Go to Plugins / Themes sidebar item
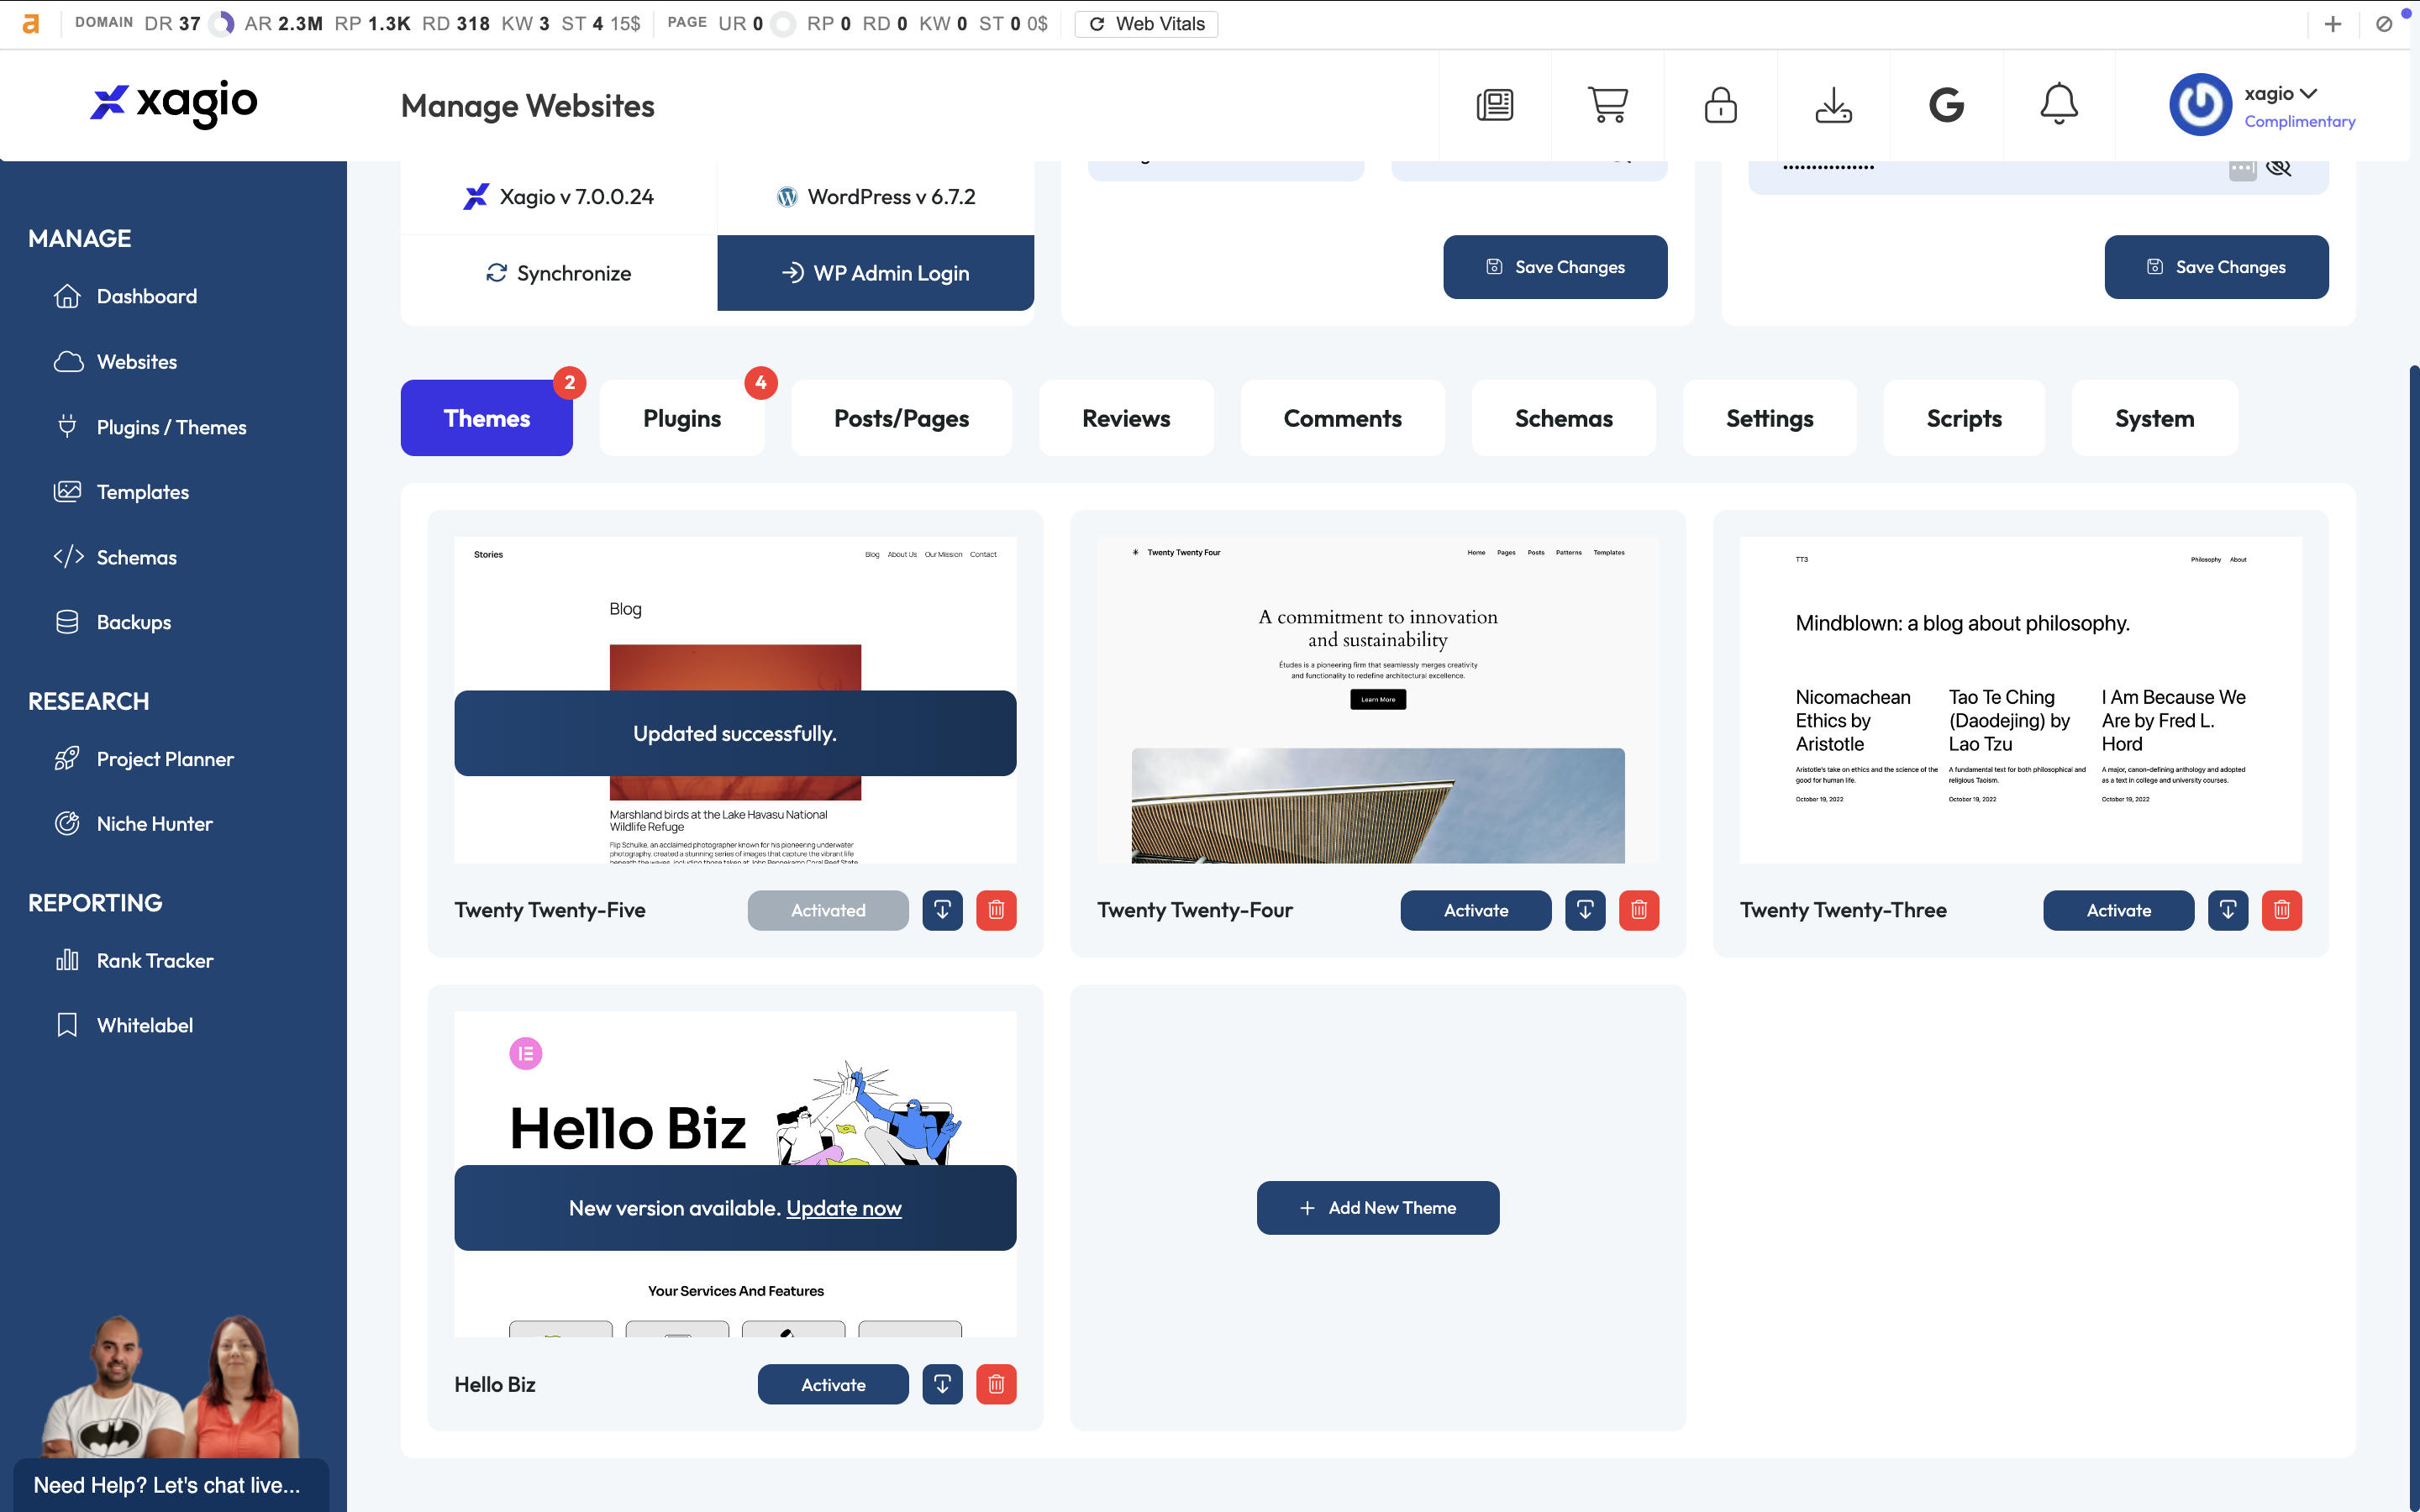Screen dimensions: 2420x1512 point(150,427)
